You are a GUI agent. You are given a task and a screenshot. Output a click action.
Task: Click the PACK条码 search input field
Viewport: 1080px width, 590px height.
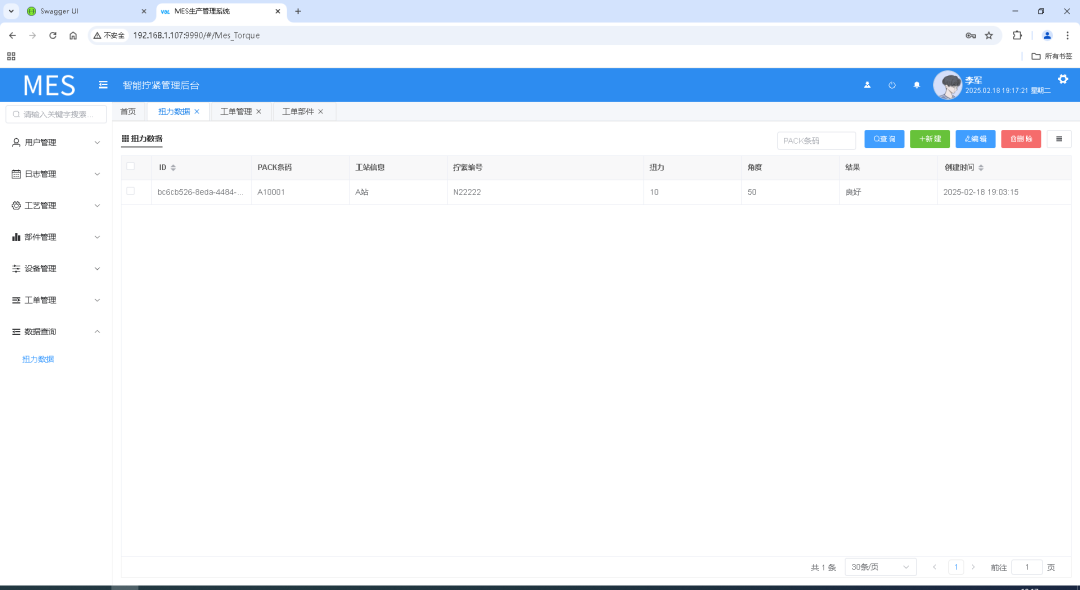[816, 141]
